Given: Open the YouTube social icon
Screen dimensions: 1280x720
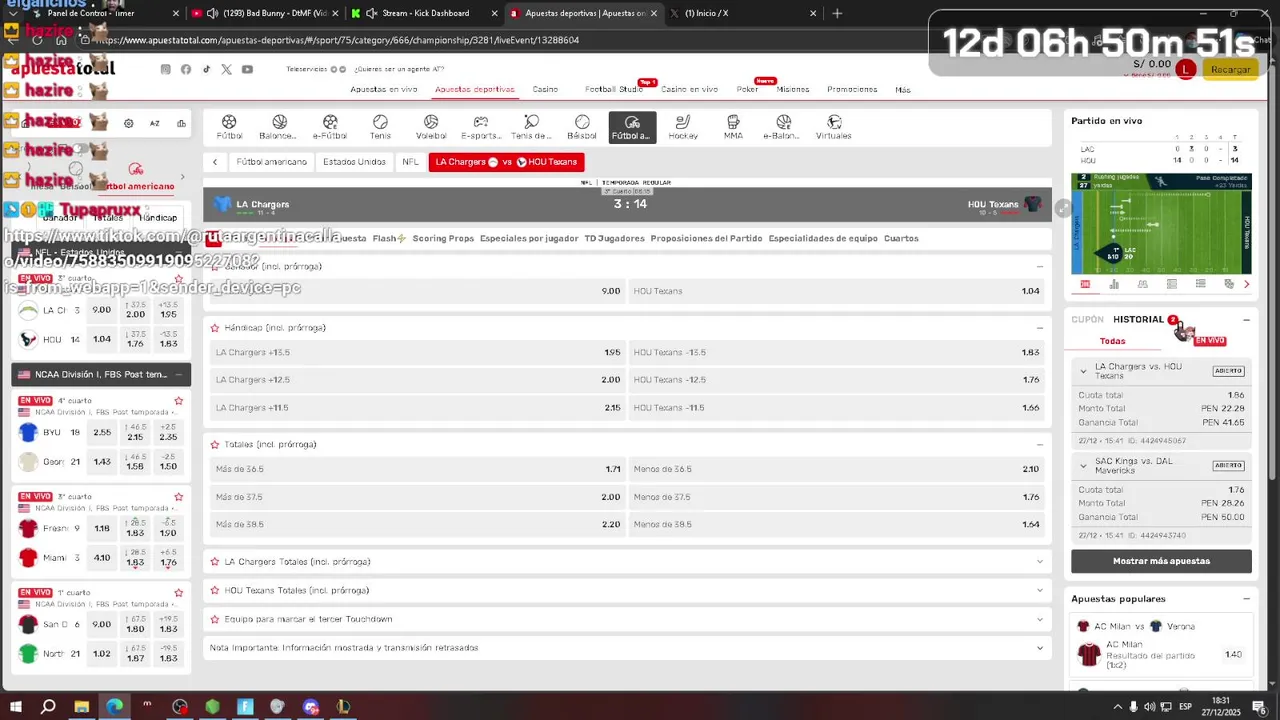Looking at the screenshot, I should (x=247, y=69).
